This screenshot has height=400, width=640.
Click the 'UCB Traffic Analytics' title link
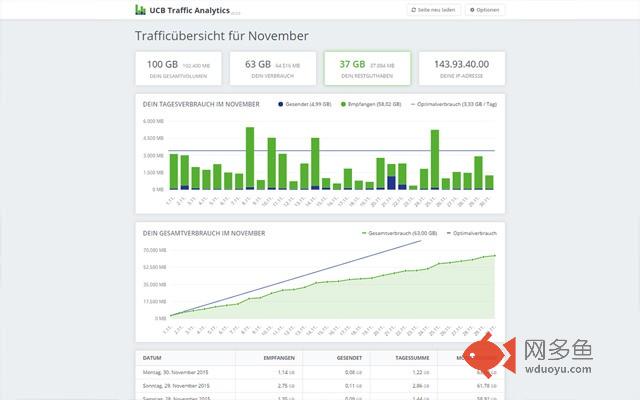point(189,10)
